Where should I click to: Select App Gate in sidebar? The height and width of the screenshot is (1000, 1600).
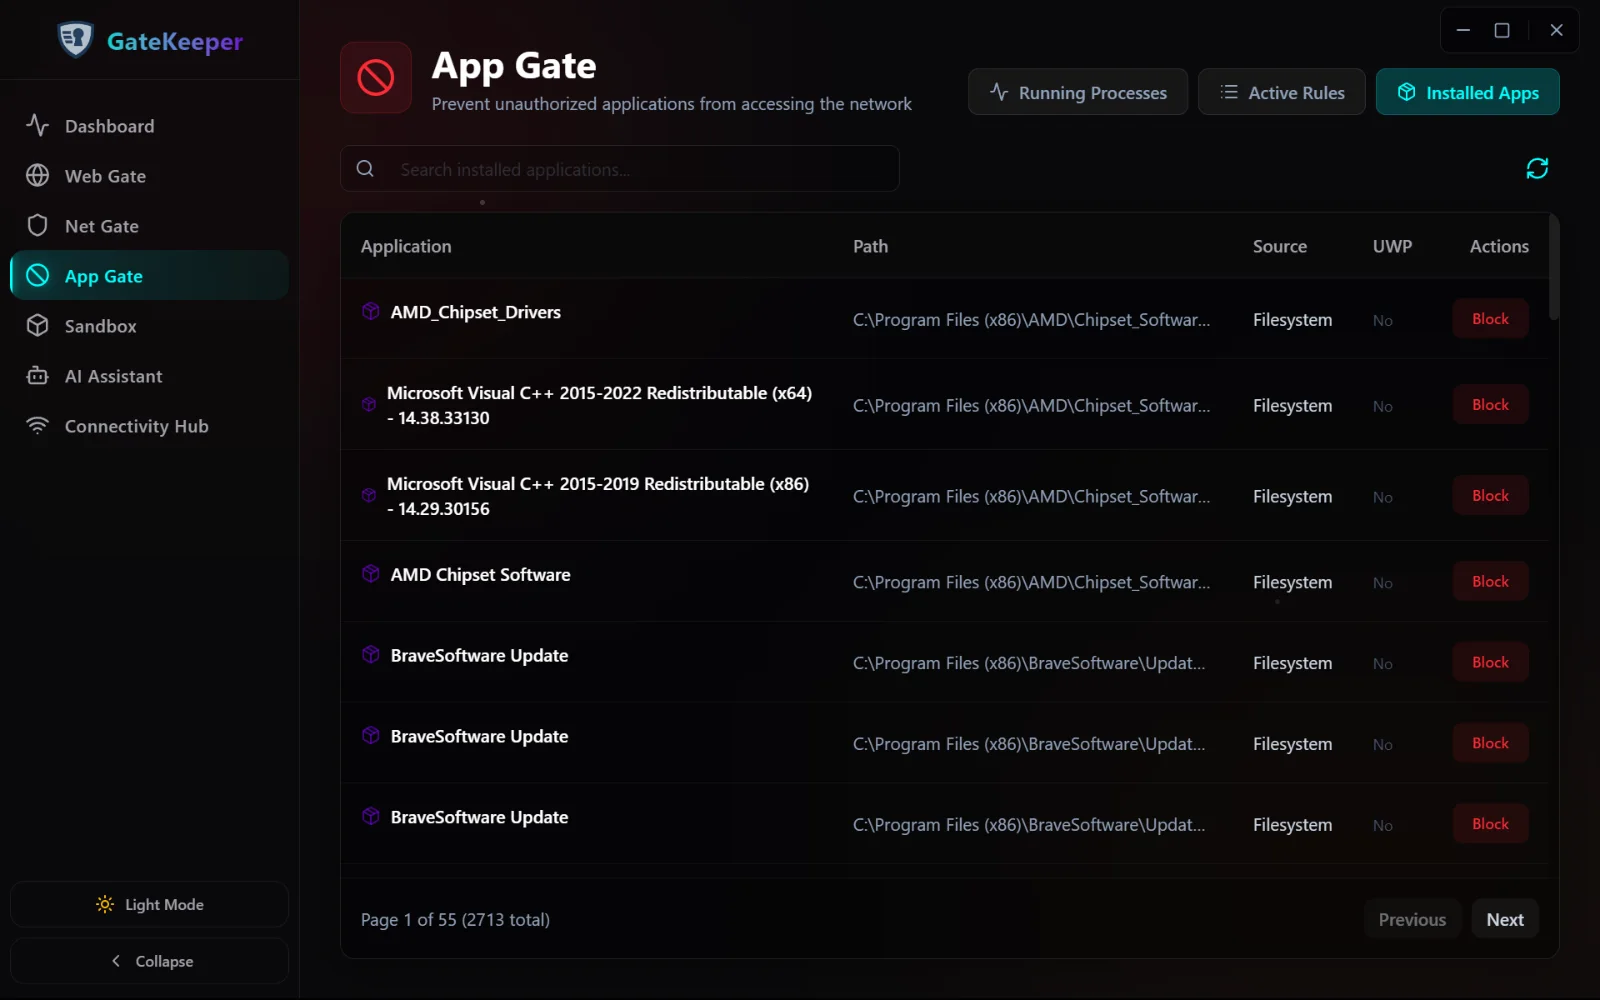point(150,276)
